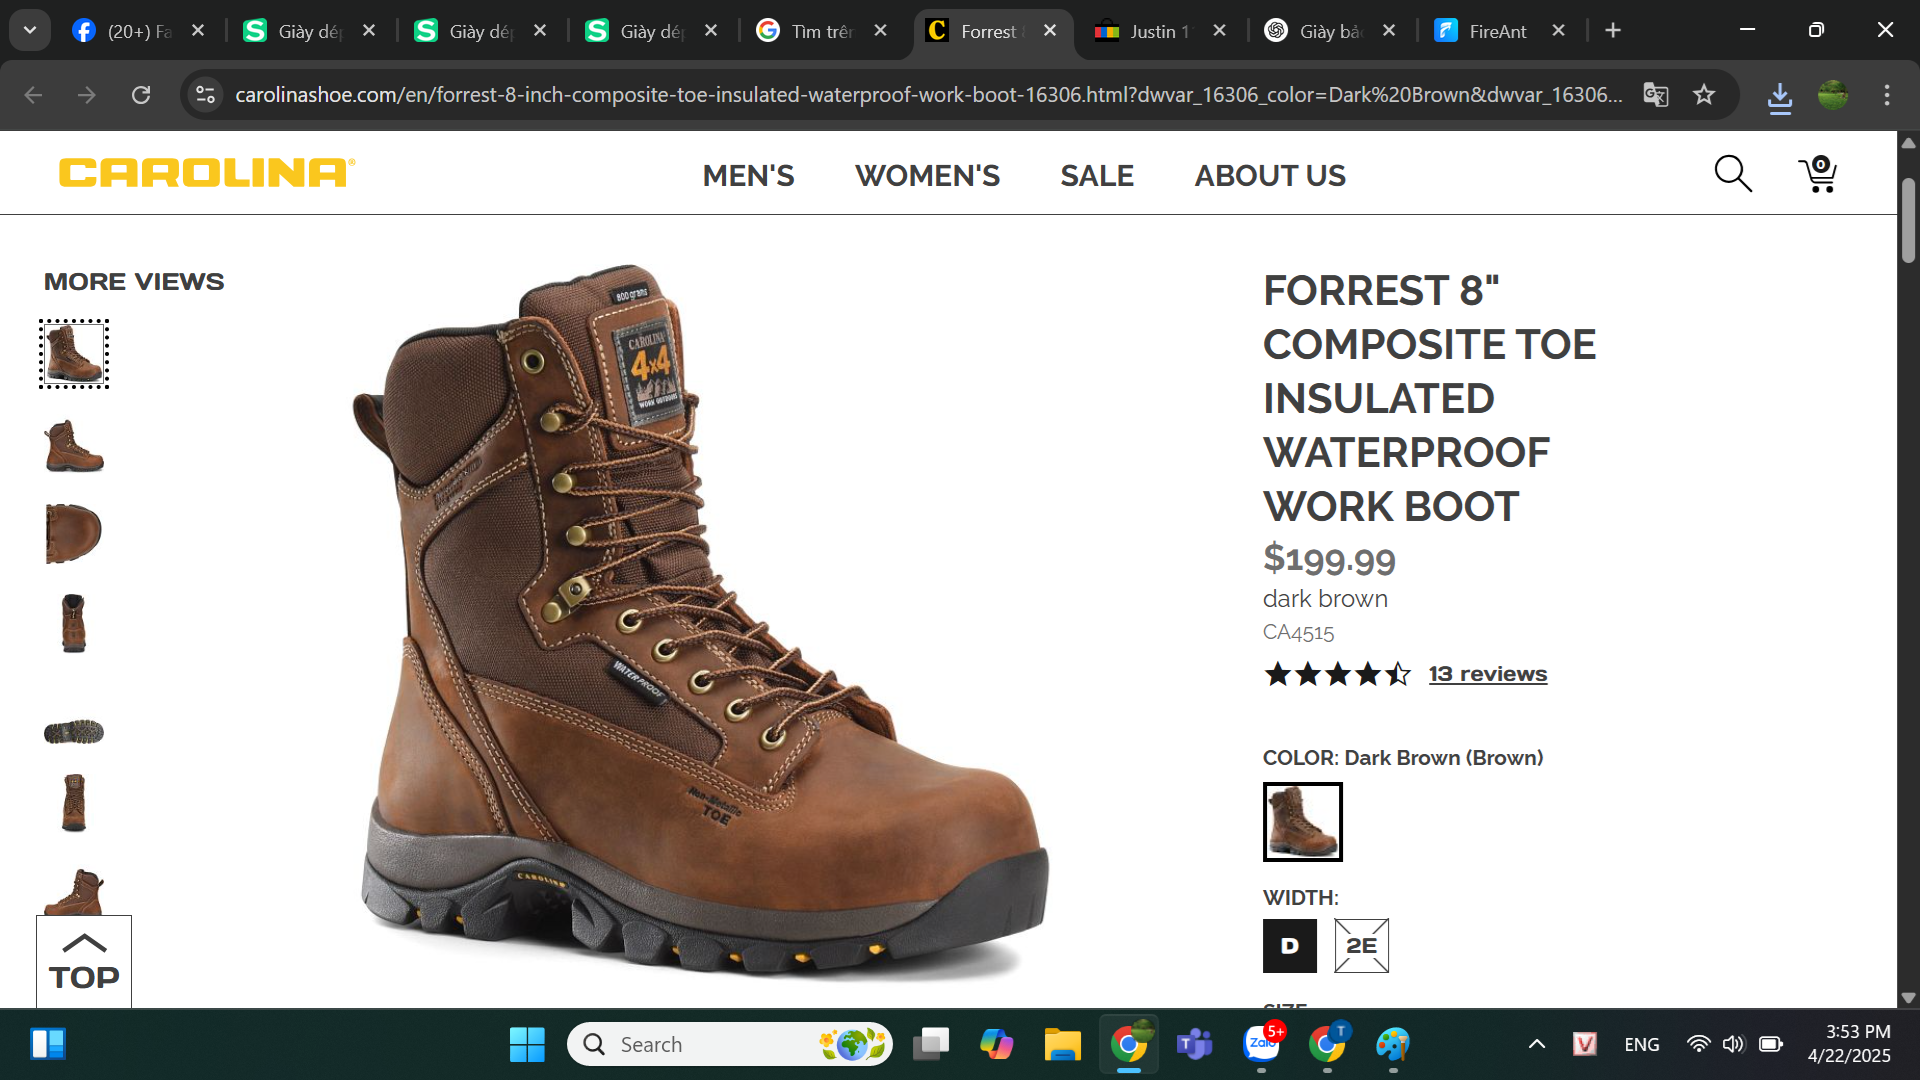Switch to the Google search tab
Image resolution: width=1920 pixels, height=1080 pixels.
point(820,31)
